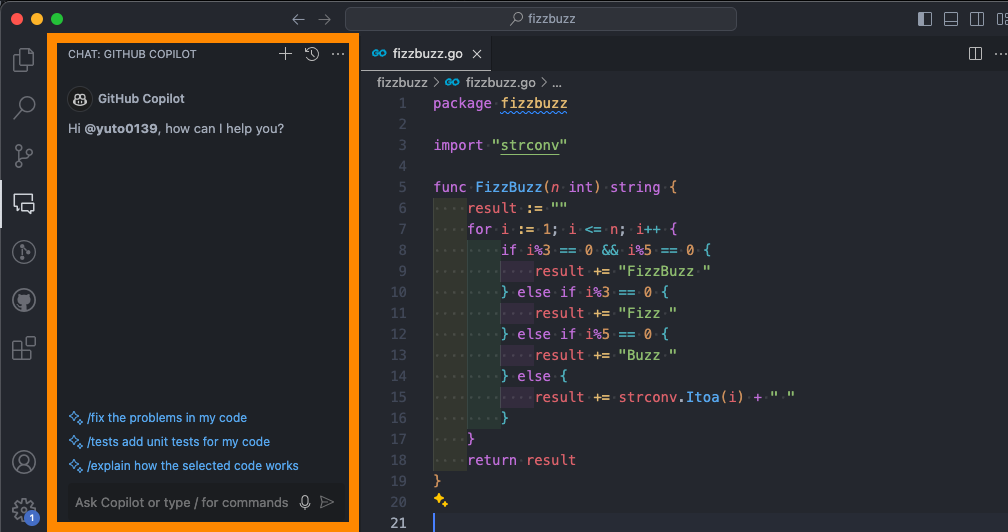The width and height of the screenshot is (1008, 532).
Task: Click fizzbuzz.go in breadcrumb
Action: (x=500, y=83)
